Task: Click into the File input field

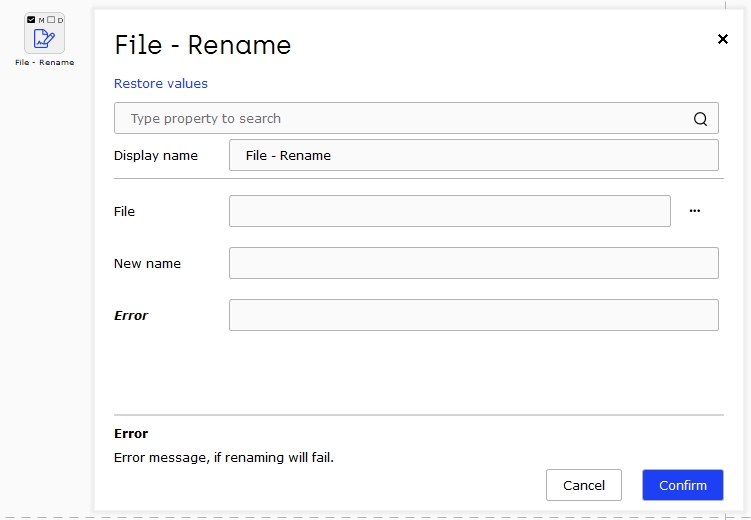Action: click(x=450, y=211)
